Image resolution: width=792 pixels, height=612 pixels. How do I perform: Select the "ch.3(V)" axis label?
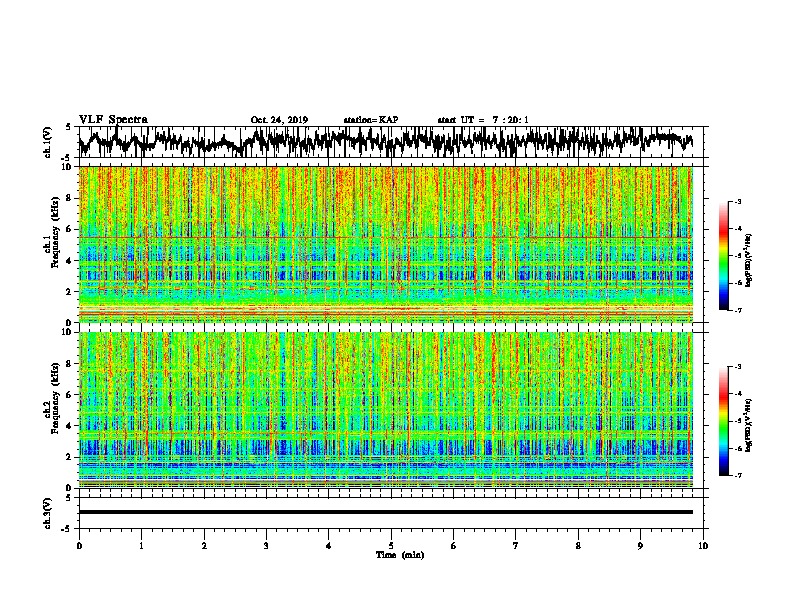tap(47, 513)
